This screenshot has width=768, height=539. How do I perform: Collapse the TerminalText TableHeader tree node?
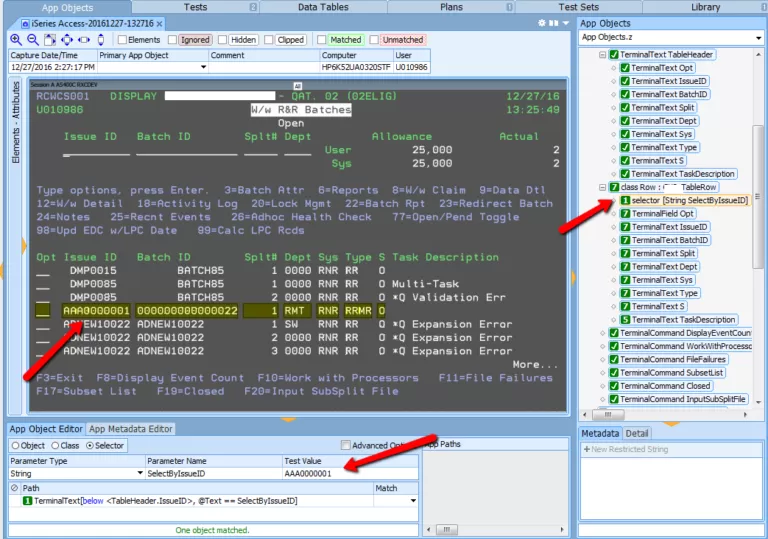tap(602, 54)
